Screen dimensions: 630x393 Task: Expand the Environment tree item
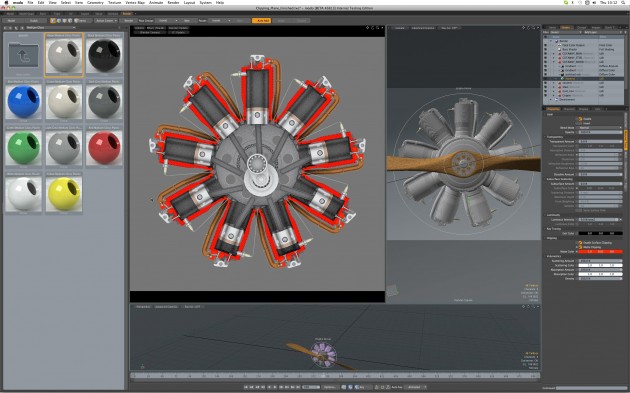pos(551,99)
